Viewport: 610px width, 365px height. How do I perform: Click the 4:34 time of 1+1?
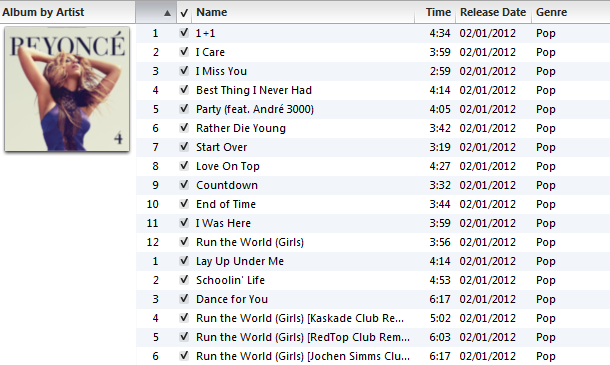440,33
